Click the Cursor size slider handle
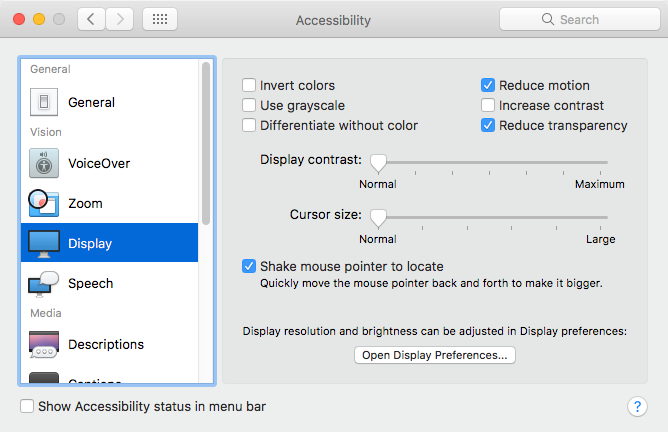This screenshot has height=432, width=668. coord(378,217)
